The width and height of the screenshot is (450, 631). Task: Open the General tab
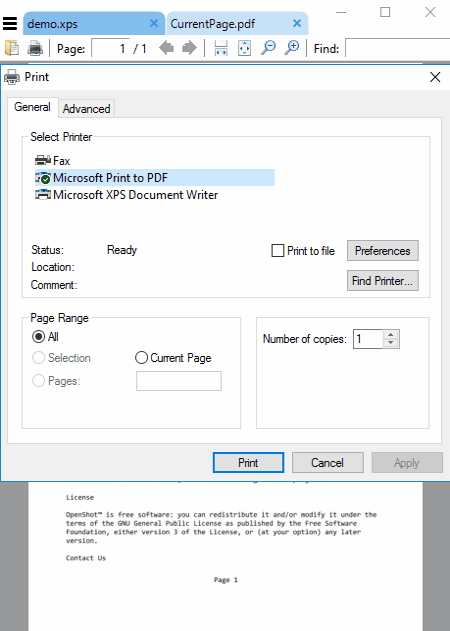32,107
